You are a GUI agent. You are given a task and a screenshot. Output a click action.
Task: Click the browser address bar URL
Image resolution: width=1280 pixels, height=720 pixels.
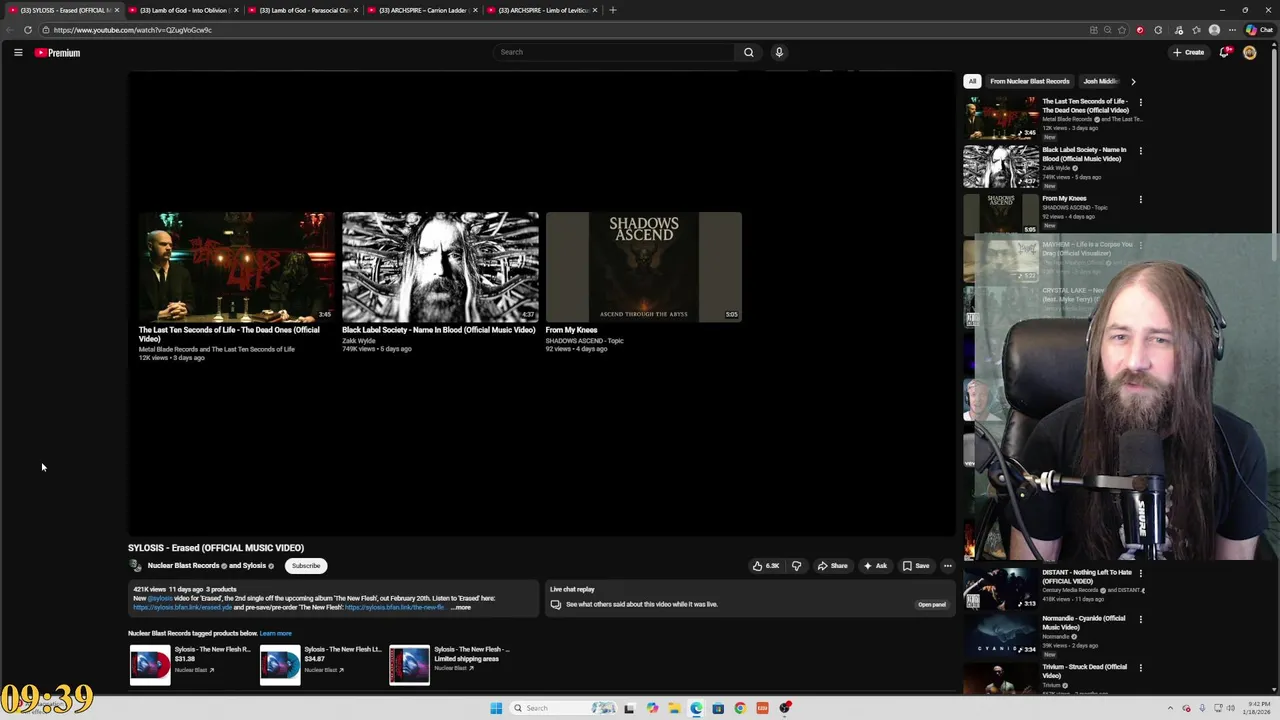coord(133,30)
